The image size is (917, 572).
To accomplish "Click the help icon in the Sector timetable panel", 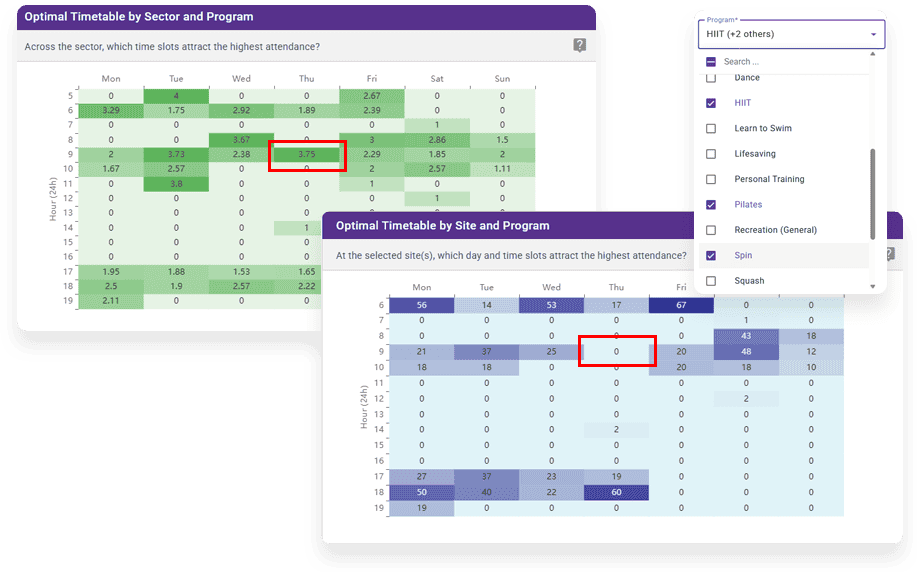I will click(x=579, y=46).
